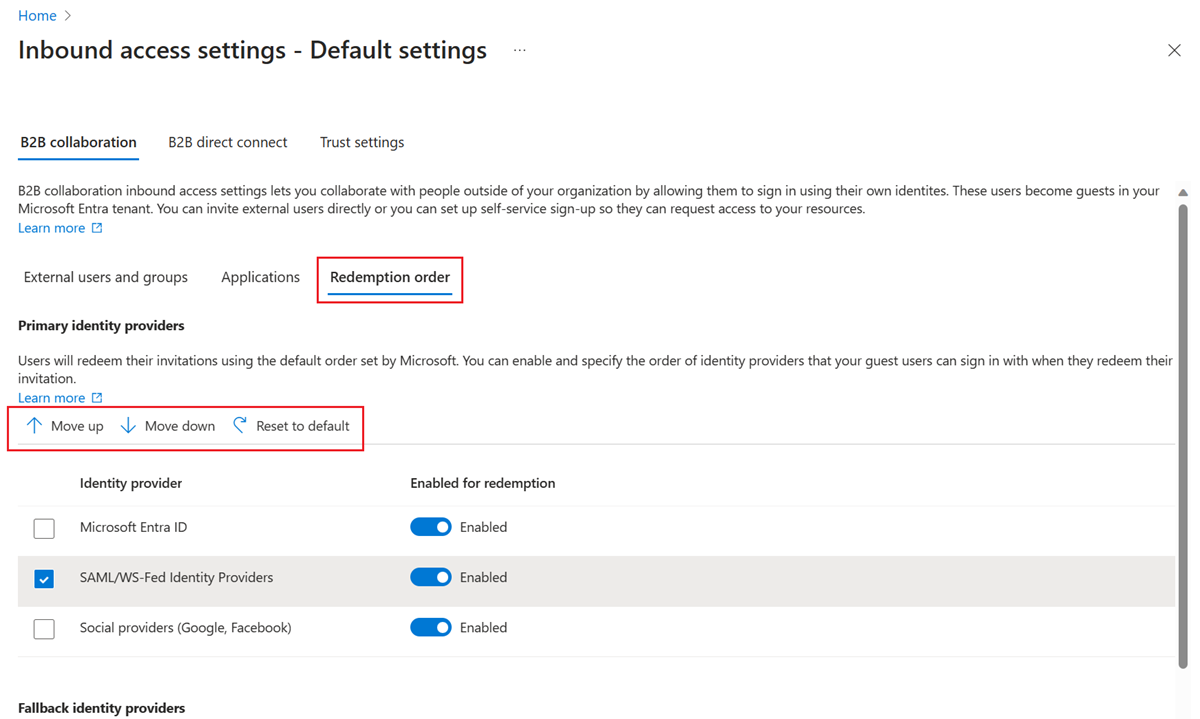Image resolution: width=1200 pixels, height=719 pixels.
Task: Turn off Social providers redemption toggle
Action: pyautogui.click(x=431, y=628)
